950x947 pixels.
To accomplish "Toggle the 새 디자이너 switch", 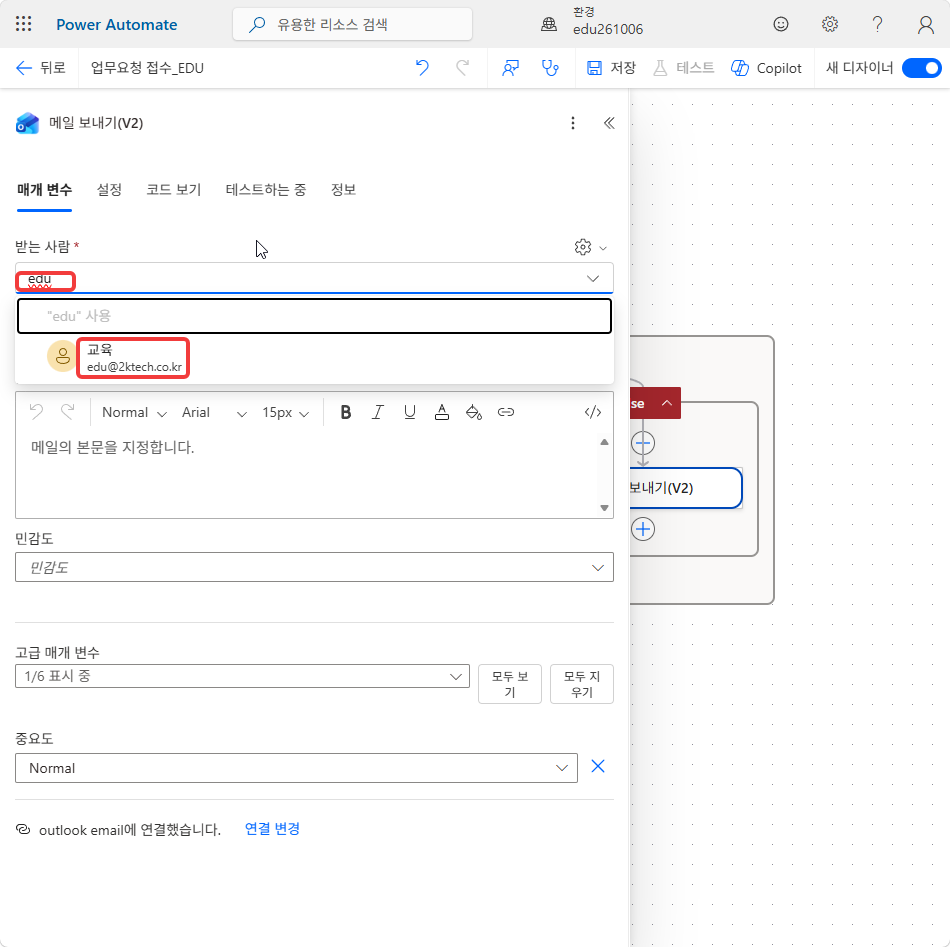I will click(x=921, y=68).
